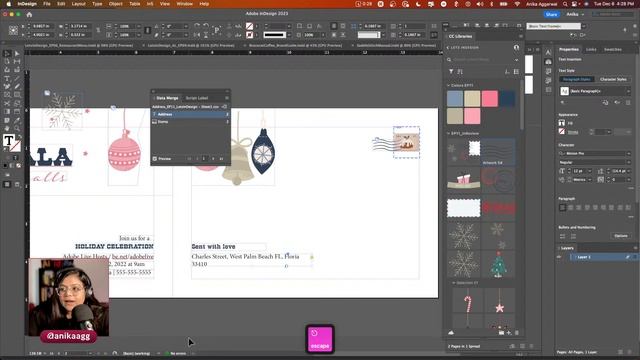The image size is (640, 360).
Task: Open the 12 pt font size dropdown
Action: coord(590,171)
